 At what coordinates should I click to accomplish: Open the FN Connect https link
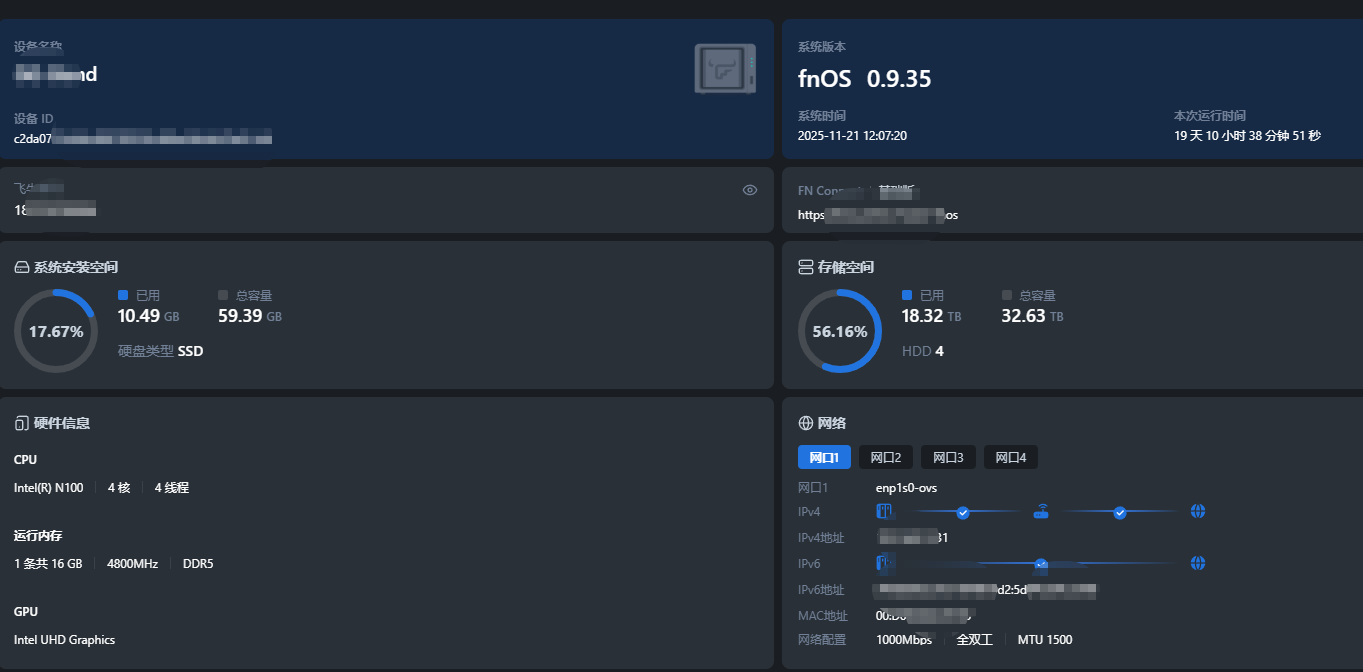pyautogui.click(x=877, y=215)
